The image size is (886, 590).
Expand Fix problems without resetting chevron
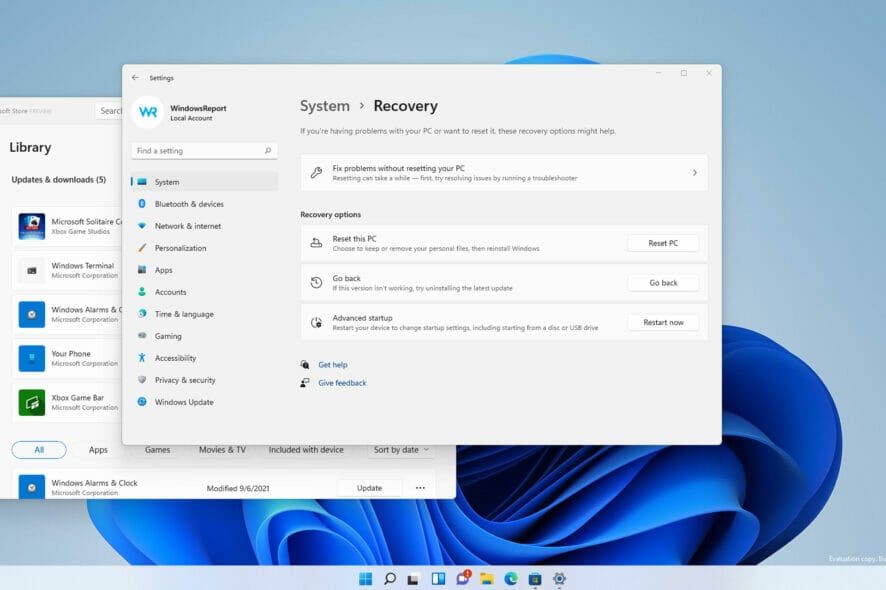coord(694,173)
